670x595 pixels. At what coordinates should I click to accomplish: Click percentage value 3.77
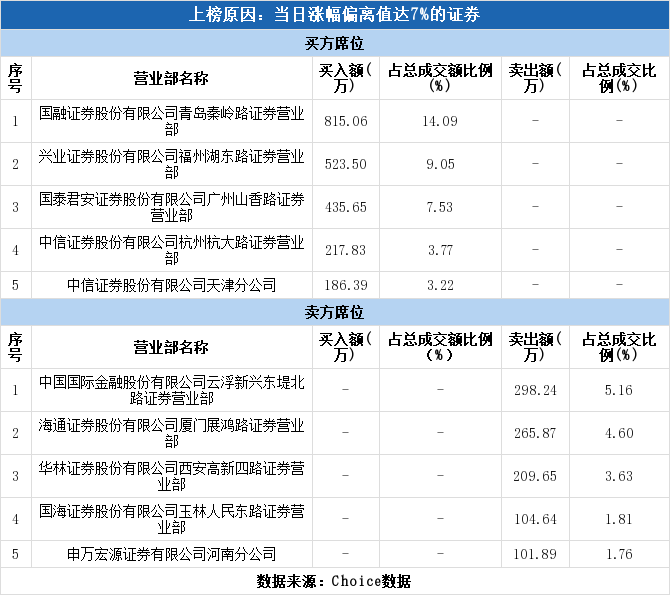click(x=440, y=250)
